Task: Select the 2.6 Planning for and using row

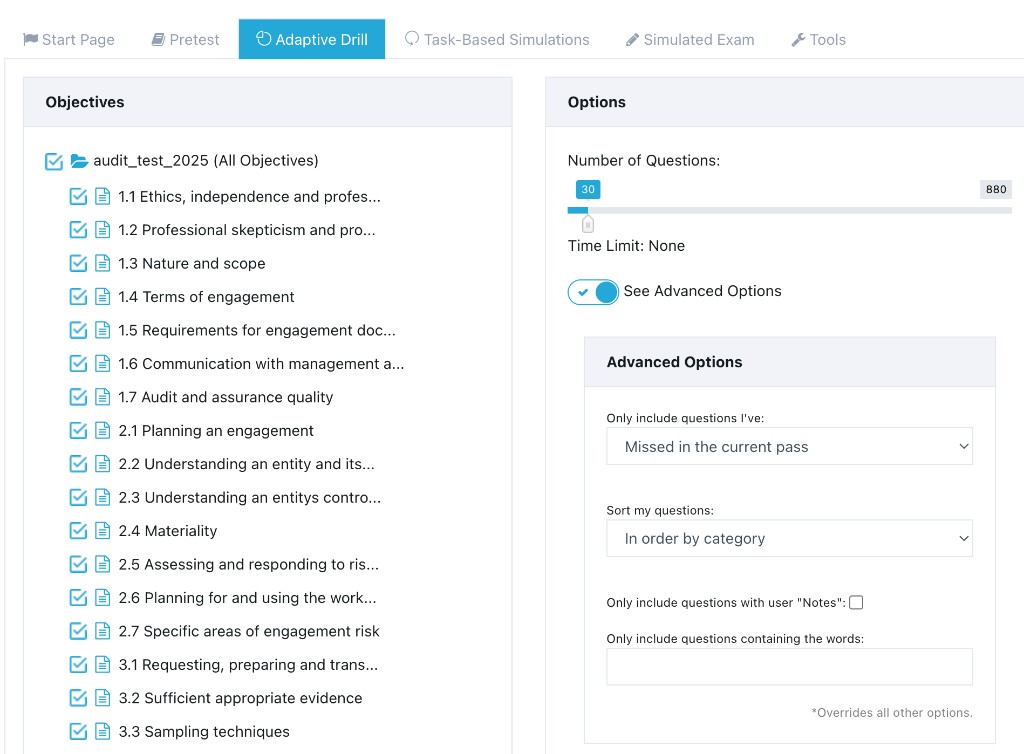Action: [x=247, y=598]
